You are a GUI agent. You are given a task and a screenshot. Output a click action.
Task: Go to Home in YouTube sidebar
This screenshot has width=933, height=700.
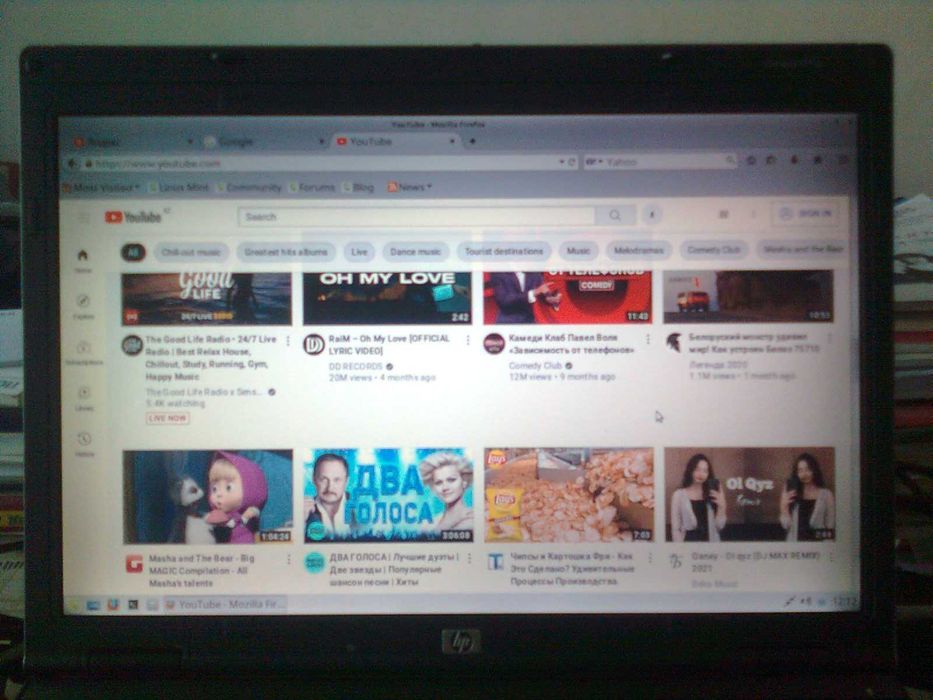pos(83,260)
